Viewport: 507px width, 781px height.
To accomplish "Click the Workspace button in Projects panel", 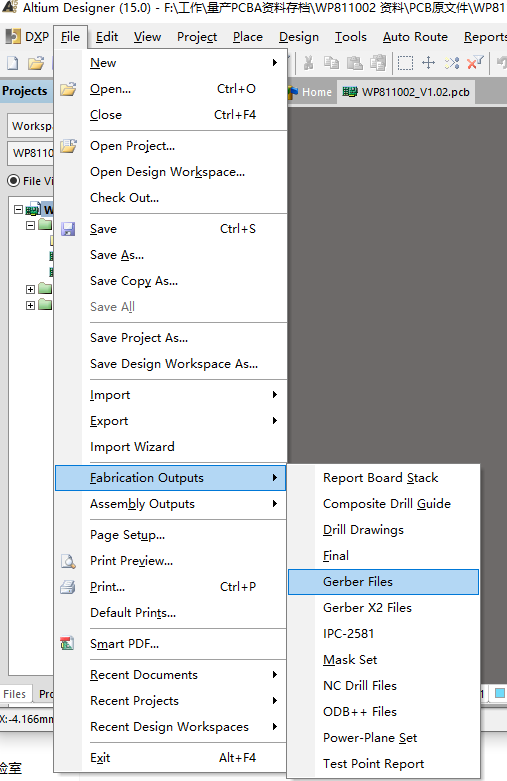I will [31, 126].
